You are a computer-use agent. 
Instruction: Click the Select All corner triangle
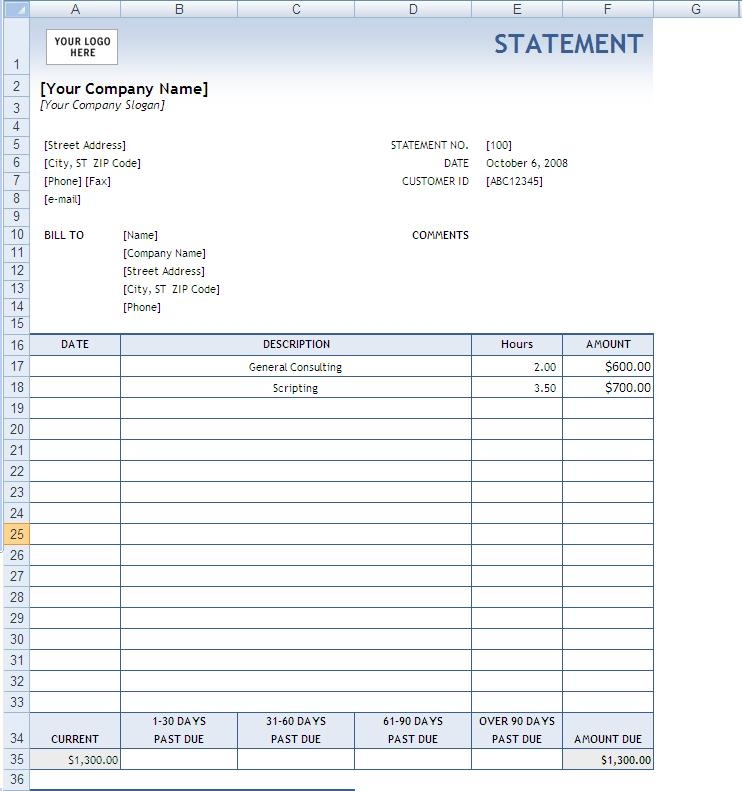[x=15, y=9]
